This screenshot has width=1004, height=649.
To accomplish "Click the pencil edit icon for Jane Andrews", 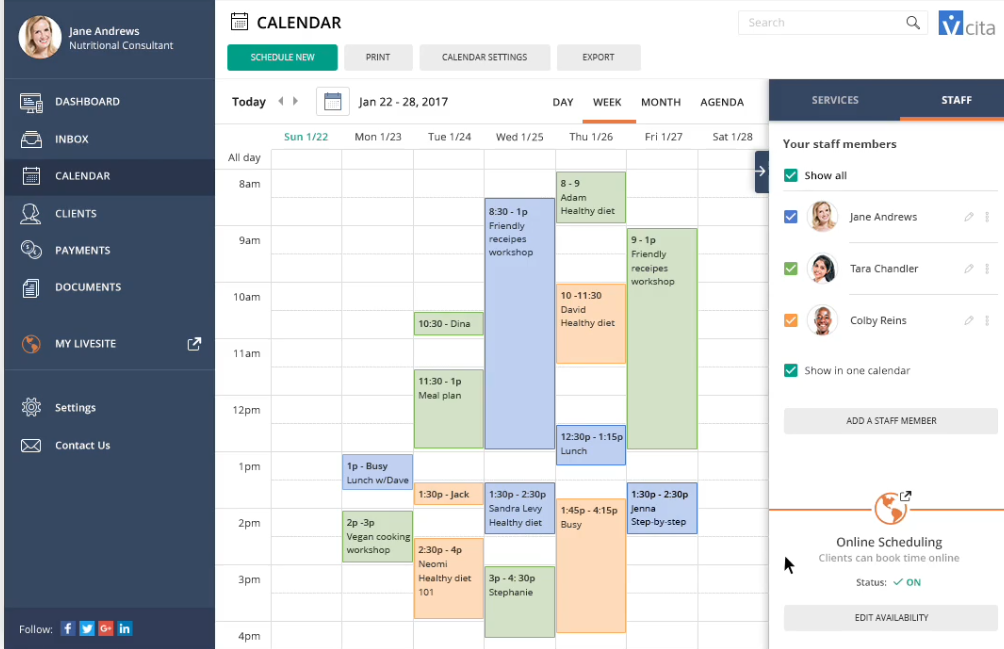I will click(969, 217).
